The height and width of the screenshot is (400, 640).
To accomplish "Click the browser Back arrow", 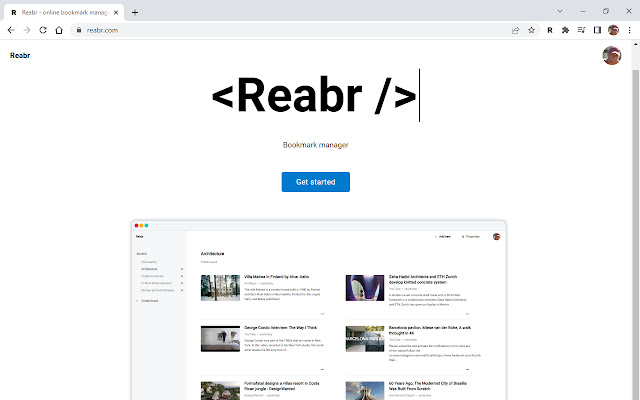I will [x=11, y=30].
